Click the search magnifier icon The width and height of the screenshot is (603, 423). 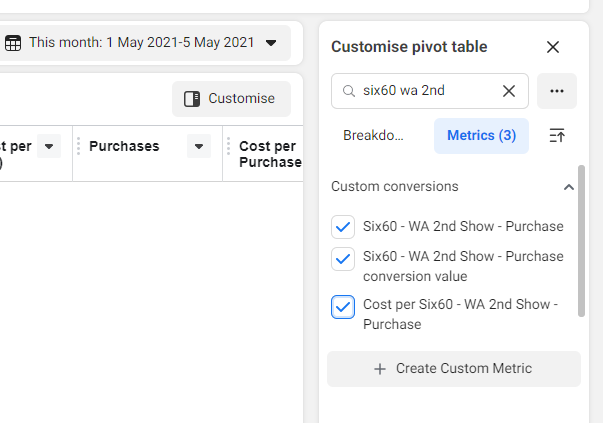tap(348, 91)
